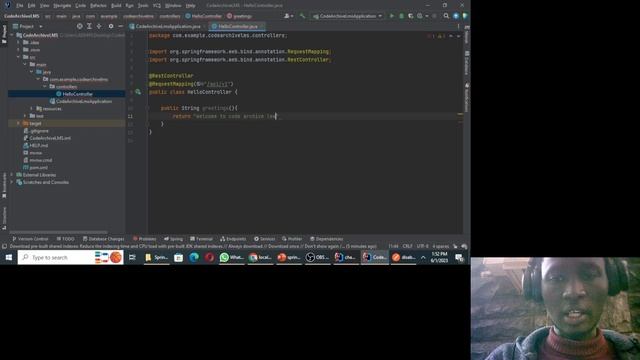The width and height of the screenshot is (640, 360).
Task: Open the Problems tool window
Action: click(144, 239)
